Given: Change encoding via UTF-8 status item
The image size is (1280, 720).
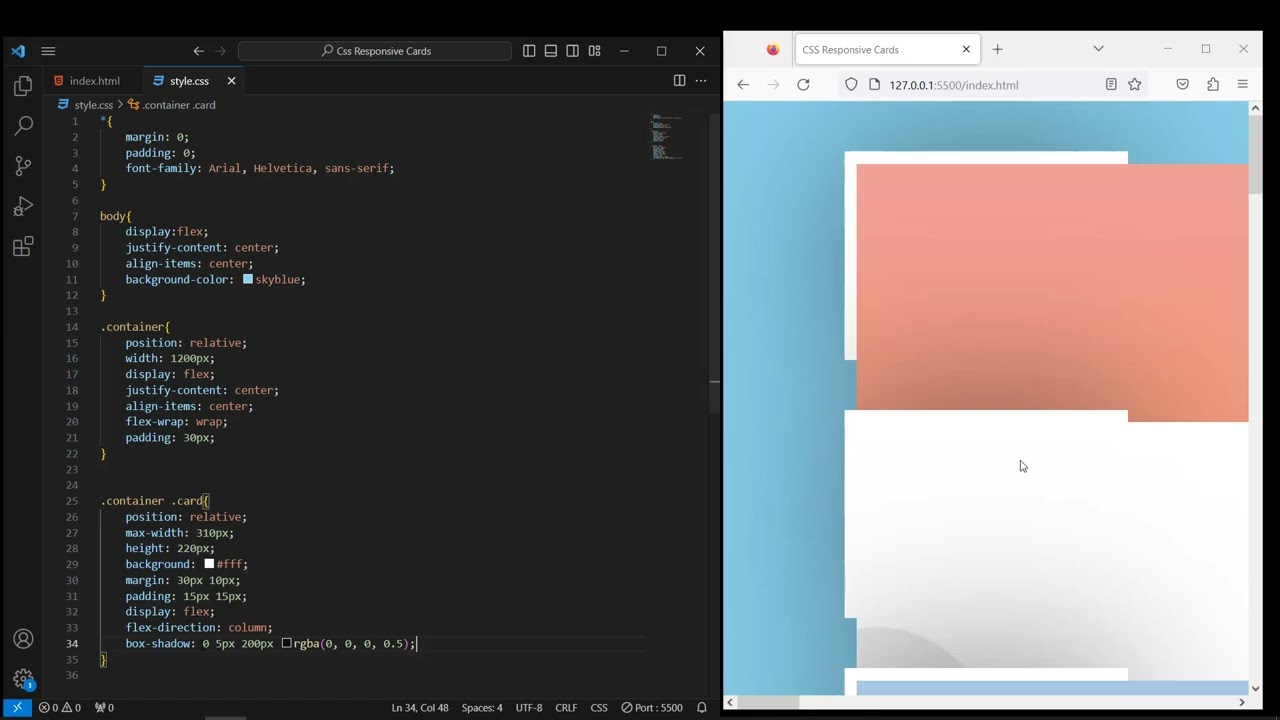Looking at the screenshot, I should tap(529, 707).
